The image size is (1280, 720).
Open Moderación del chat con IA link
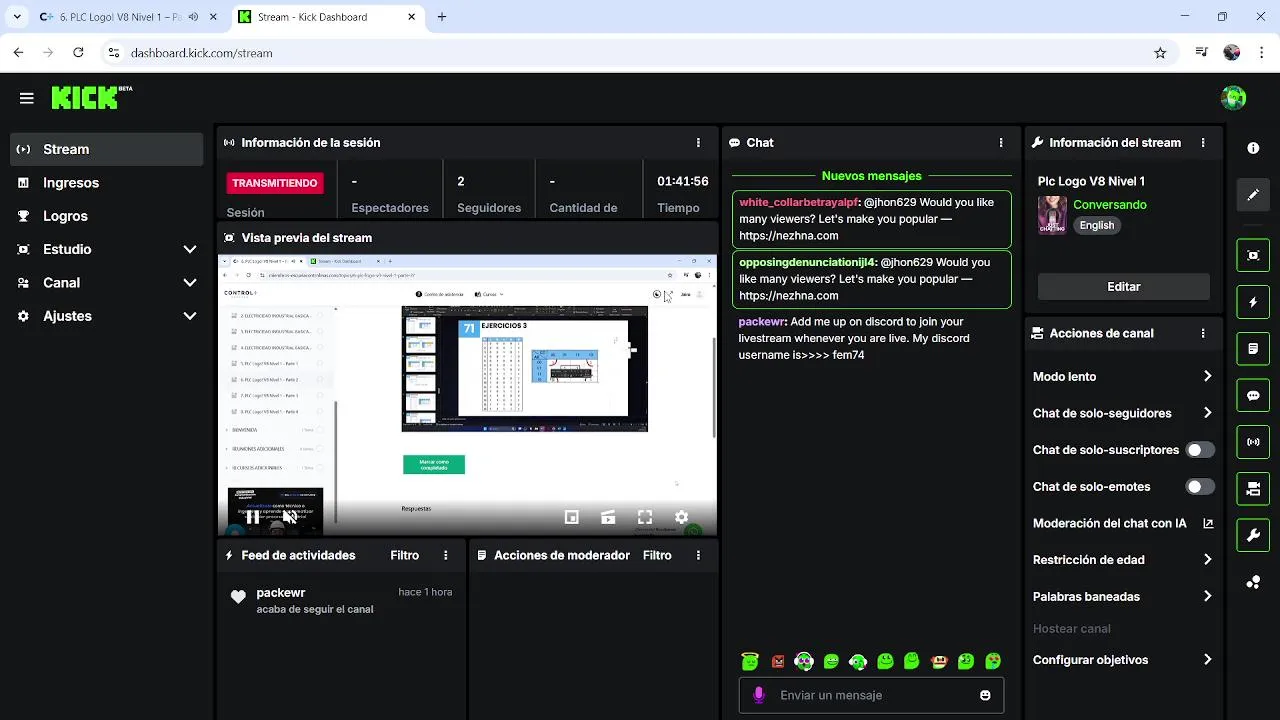tap(1123, 523)
